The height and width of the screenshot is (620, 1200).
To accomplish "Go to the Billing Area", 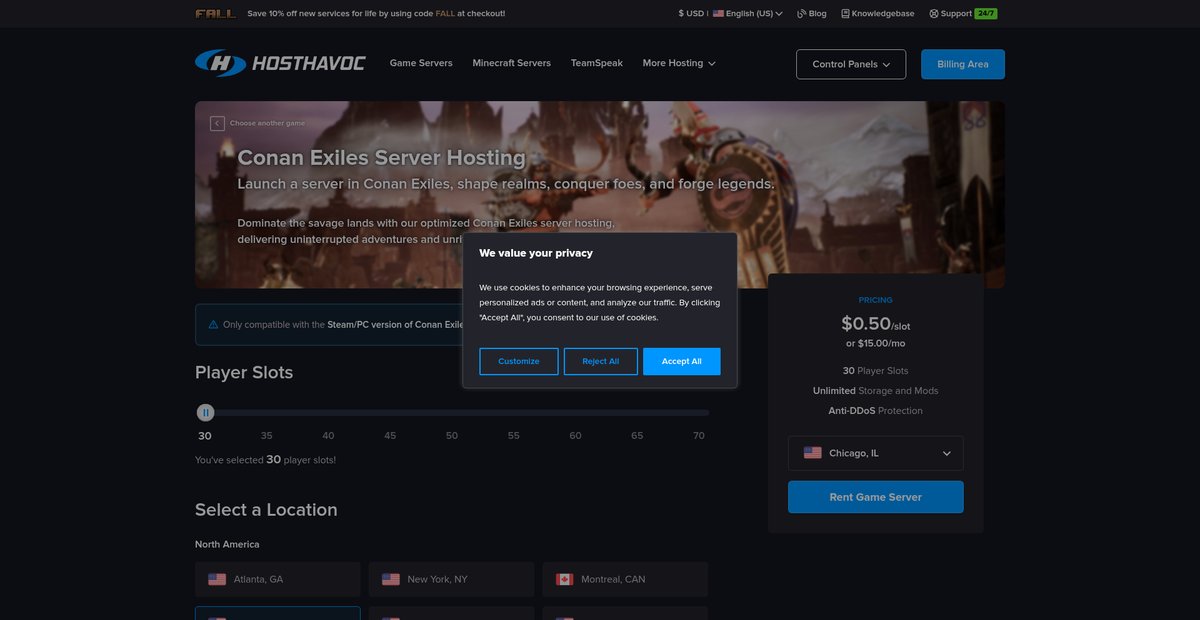I will [x=963, y=64].
